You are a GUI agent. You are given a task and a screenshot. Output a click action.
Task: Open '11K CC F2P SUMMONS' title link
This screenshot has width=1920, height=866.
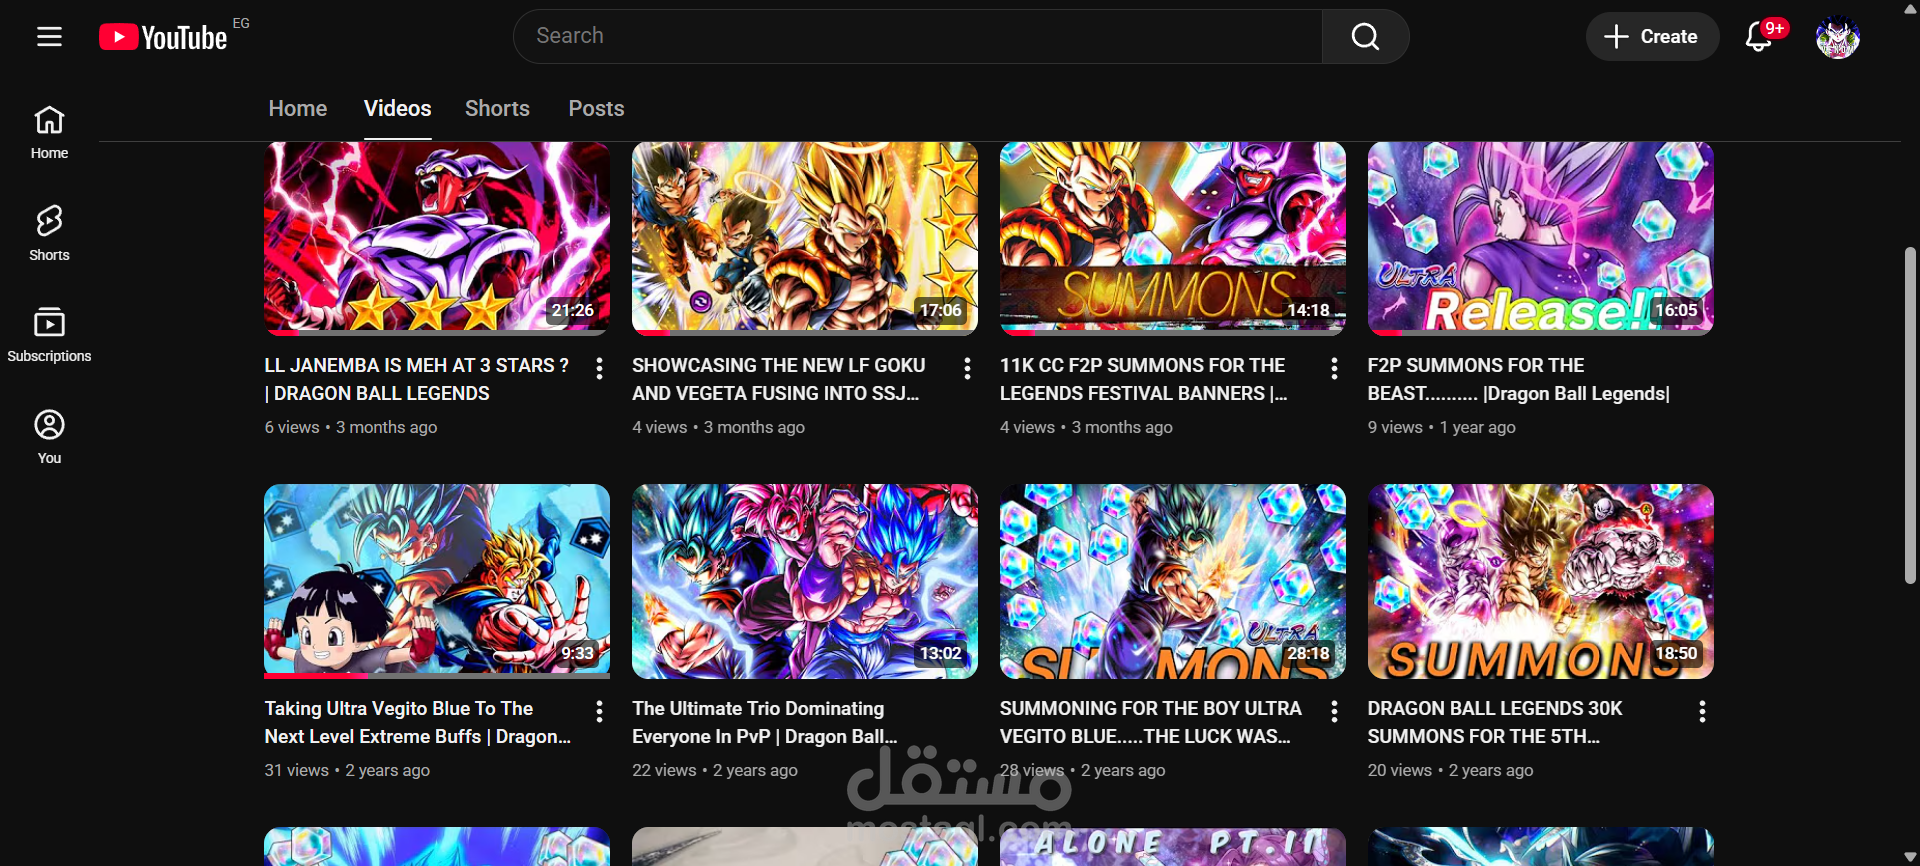[1144, 380]
